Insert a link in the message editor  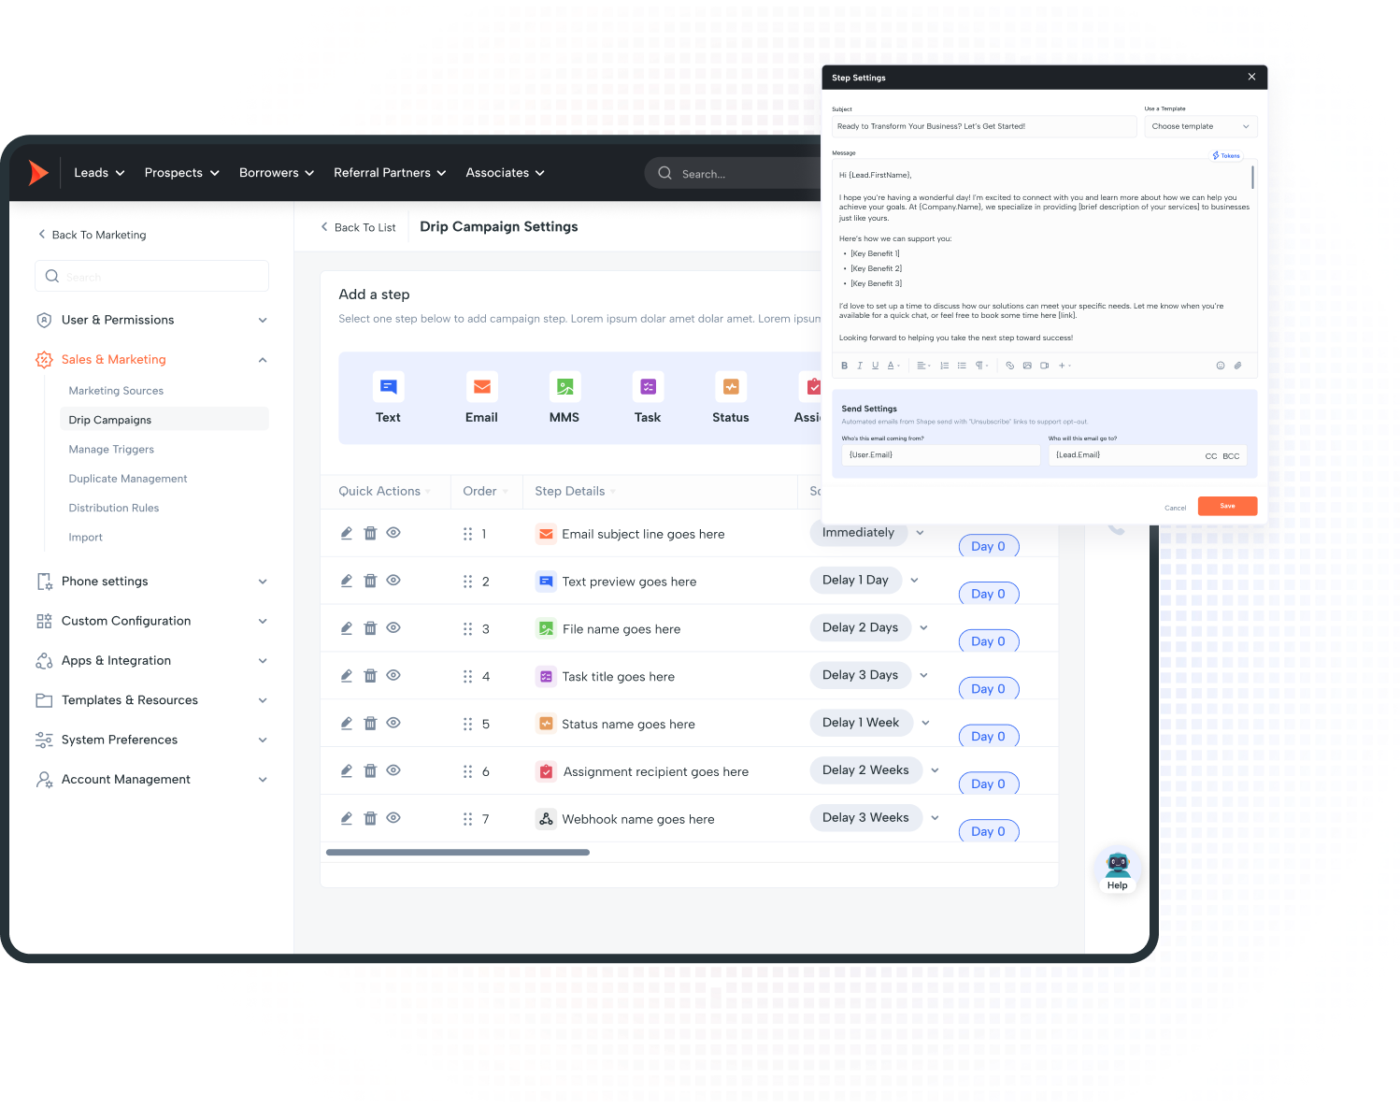tap(1010, 366)
